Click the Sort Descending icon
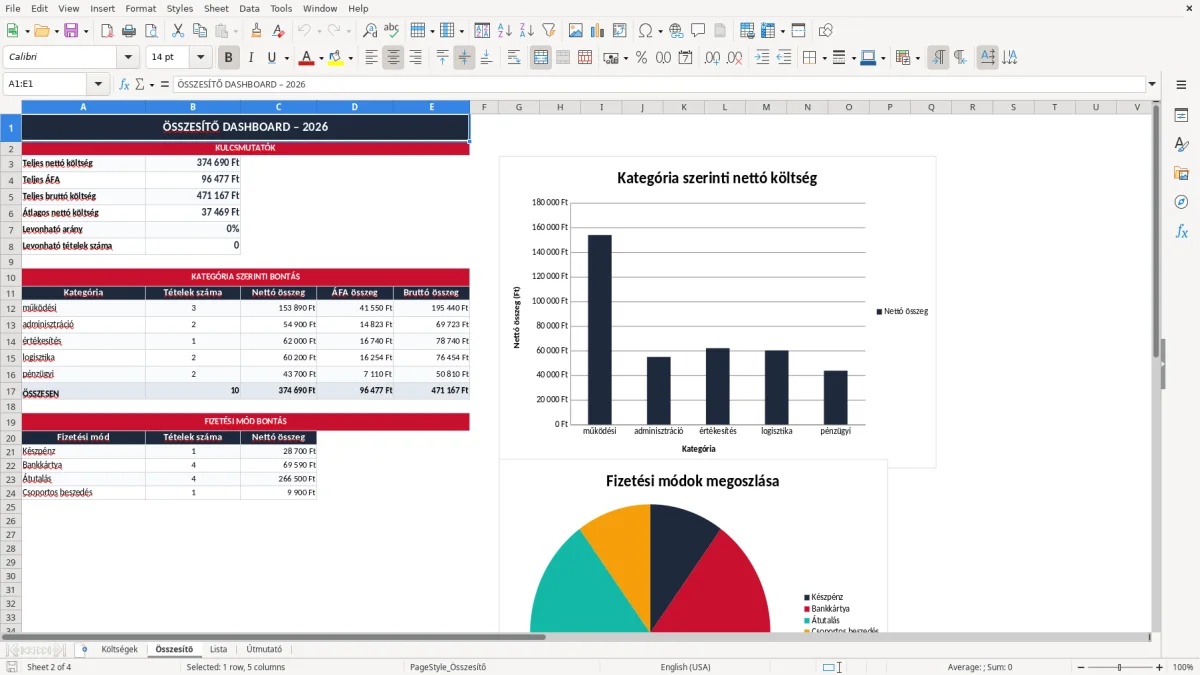Viewport: 1200px width, 675px height. coord(526,31)
